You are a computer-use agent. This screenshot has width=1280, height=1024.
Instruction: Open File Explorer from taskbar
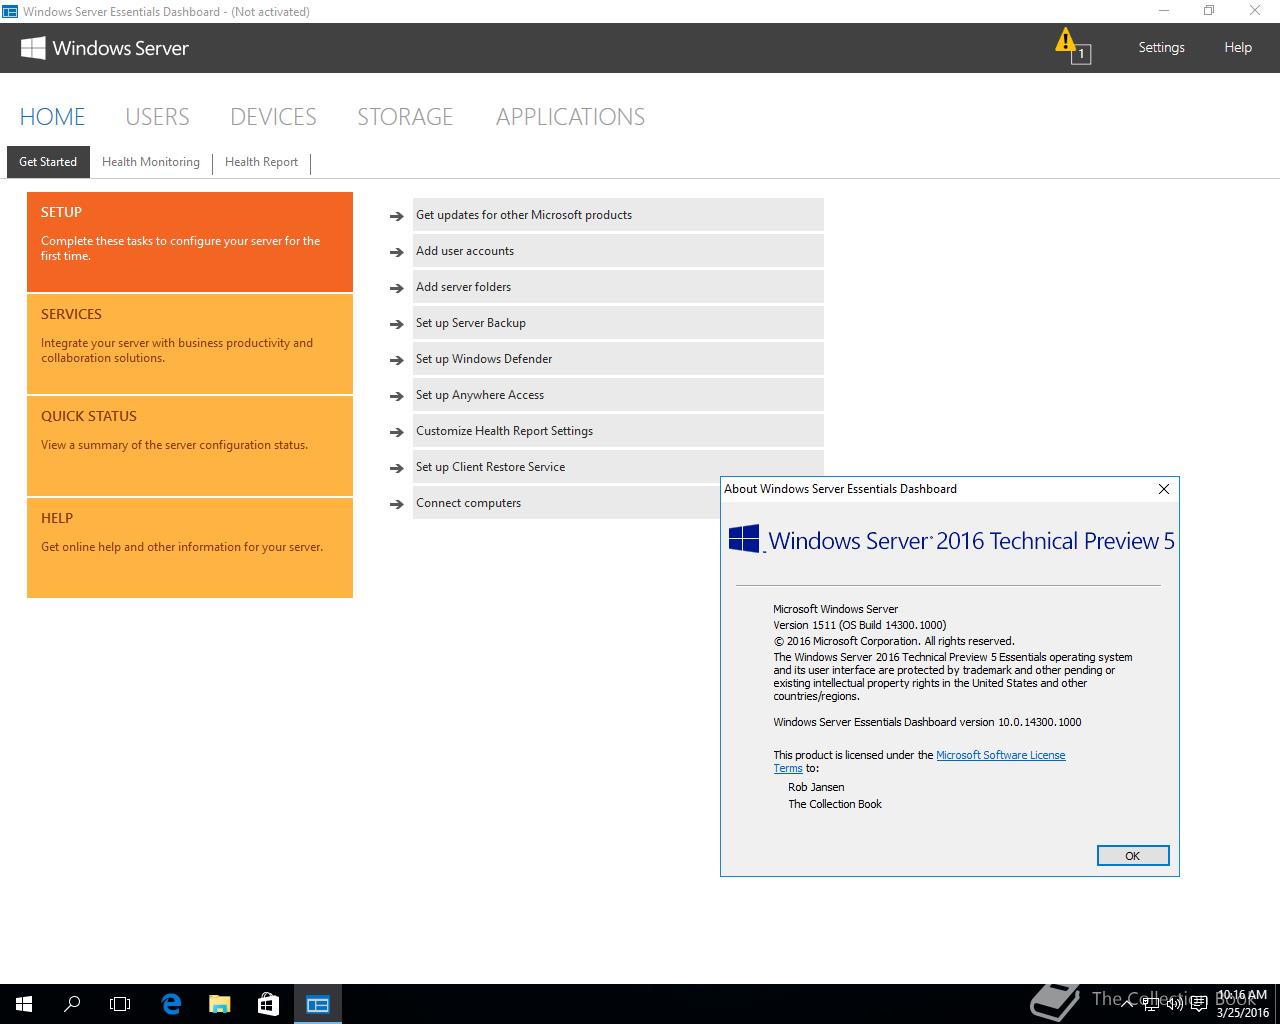tap(219, 1004)
